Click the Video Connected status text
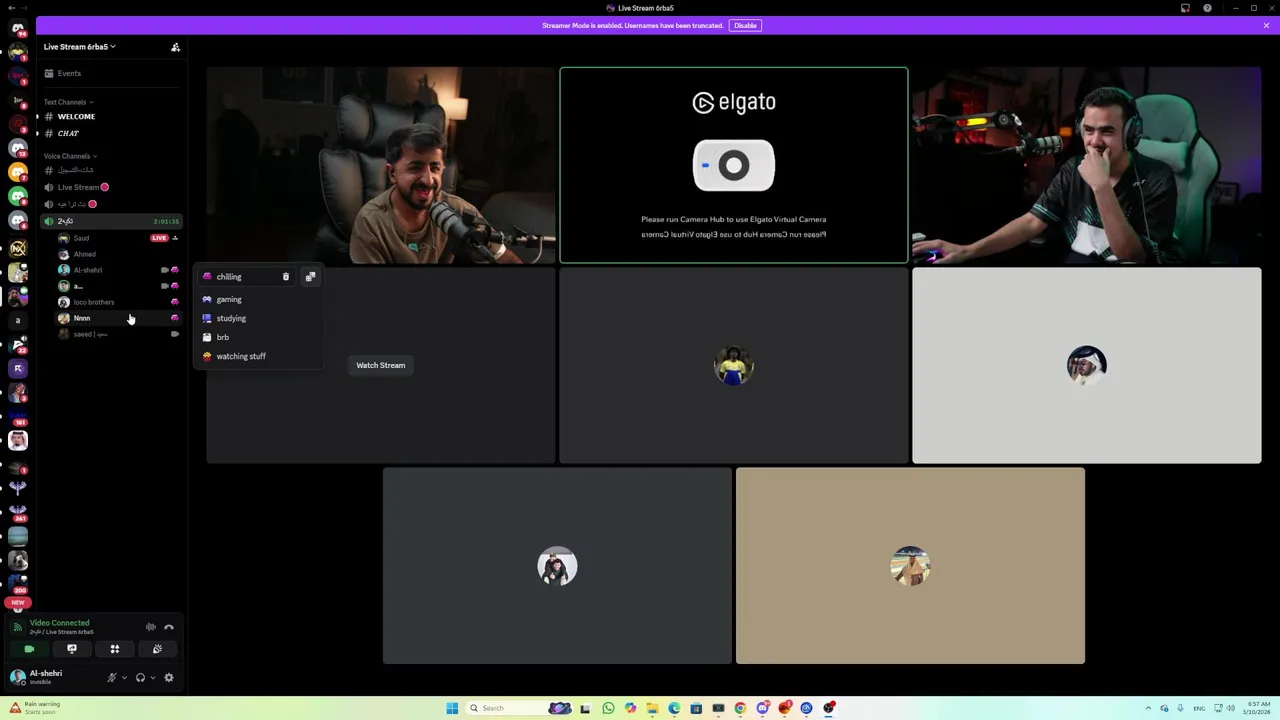Image resolution: width=1280 pixels, height=720 pixels. click(x=59, y=623)
